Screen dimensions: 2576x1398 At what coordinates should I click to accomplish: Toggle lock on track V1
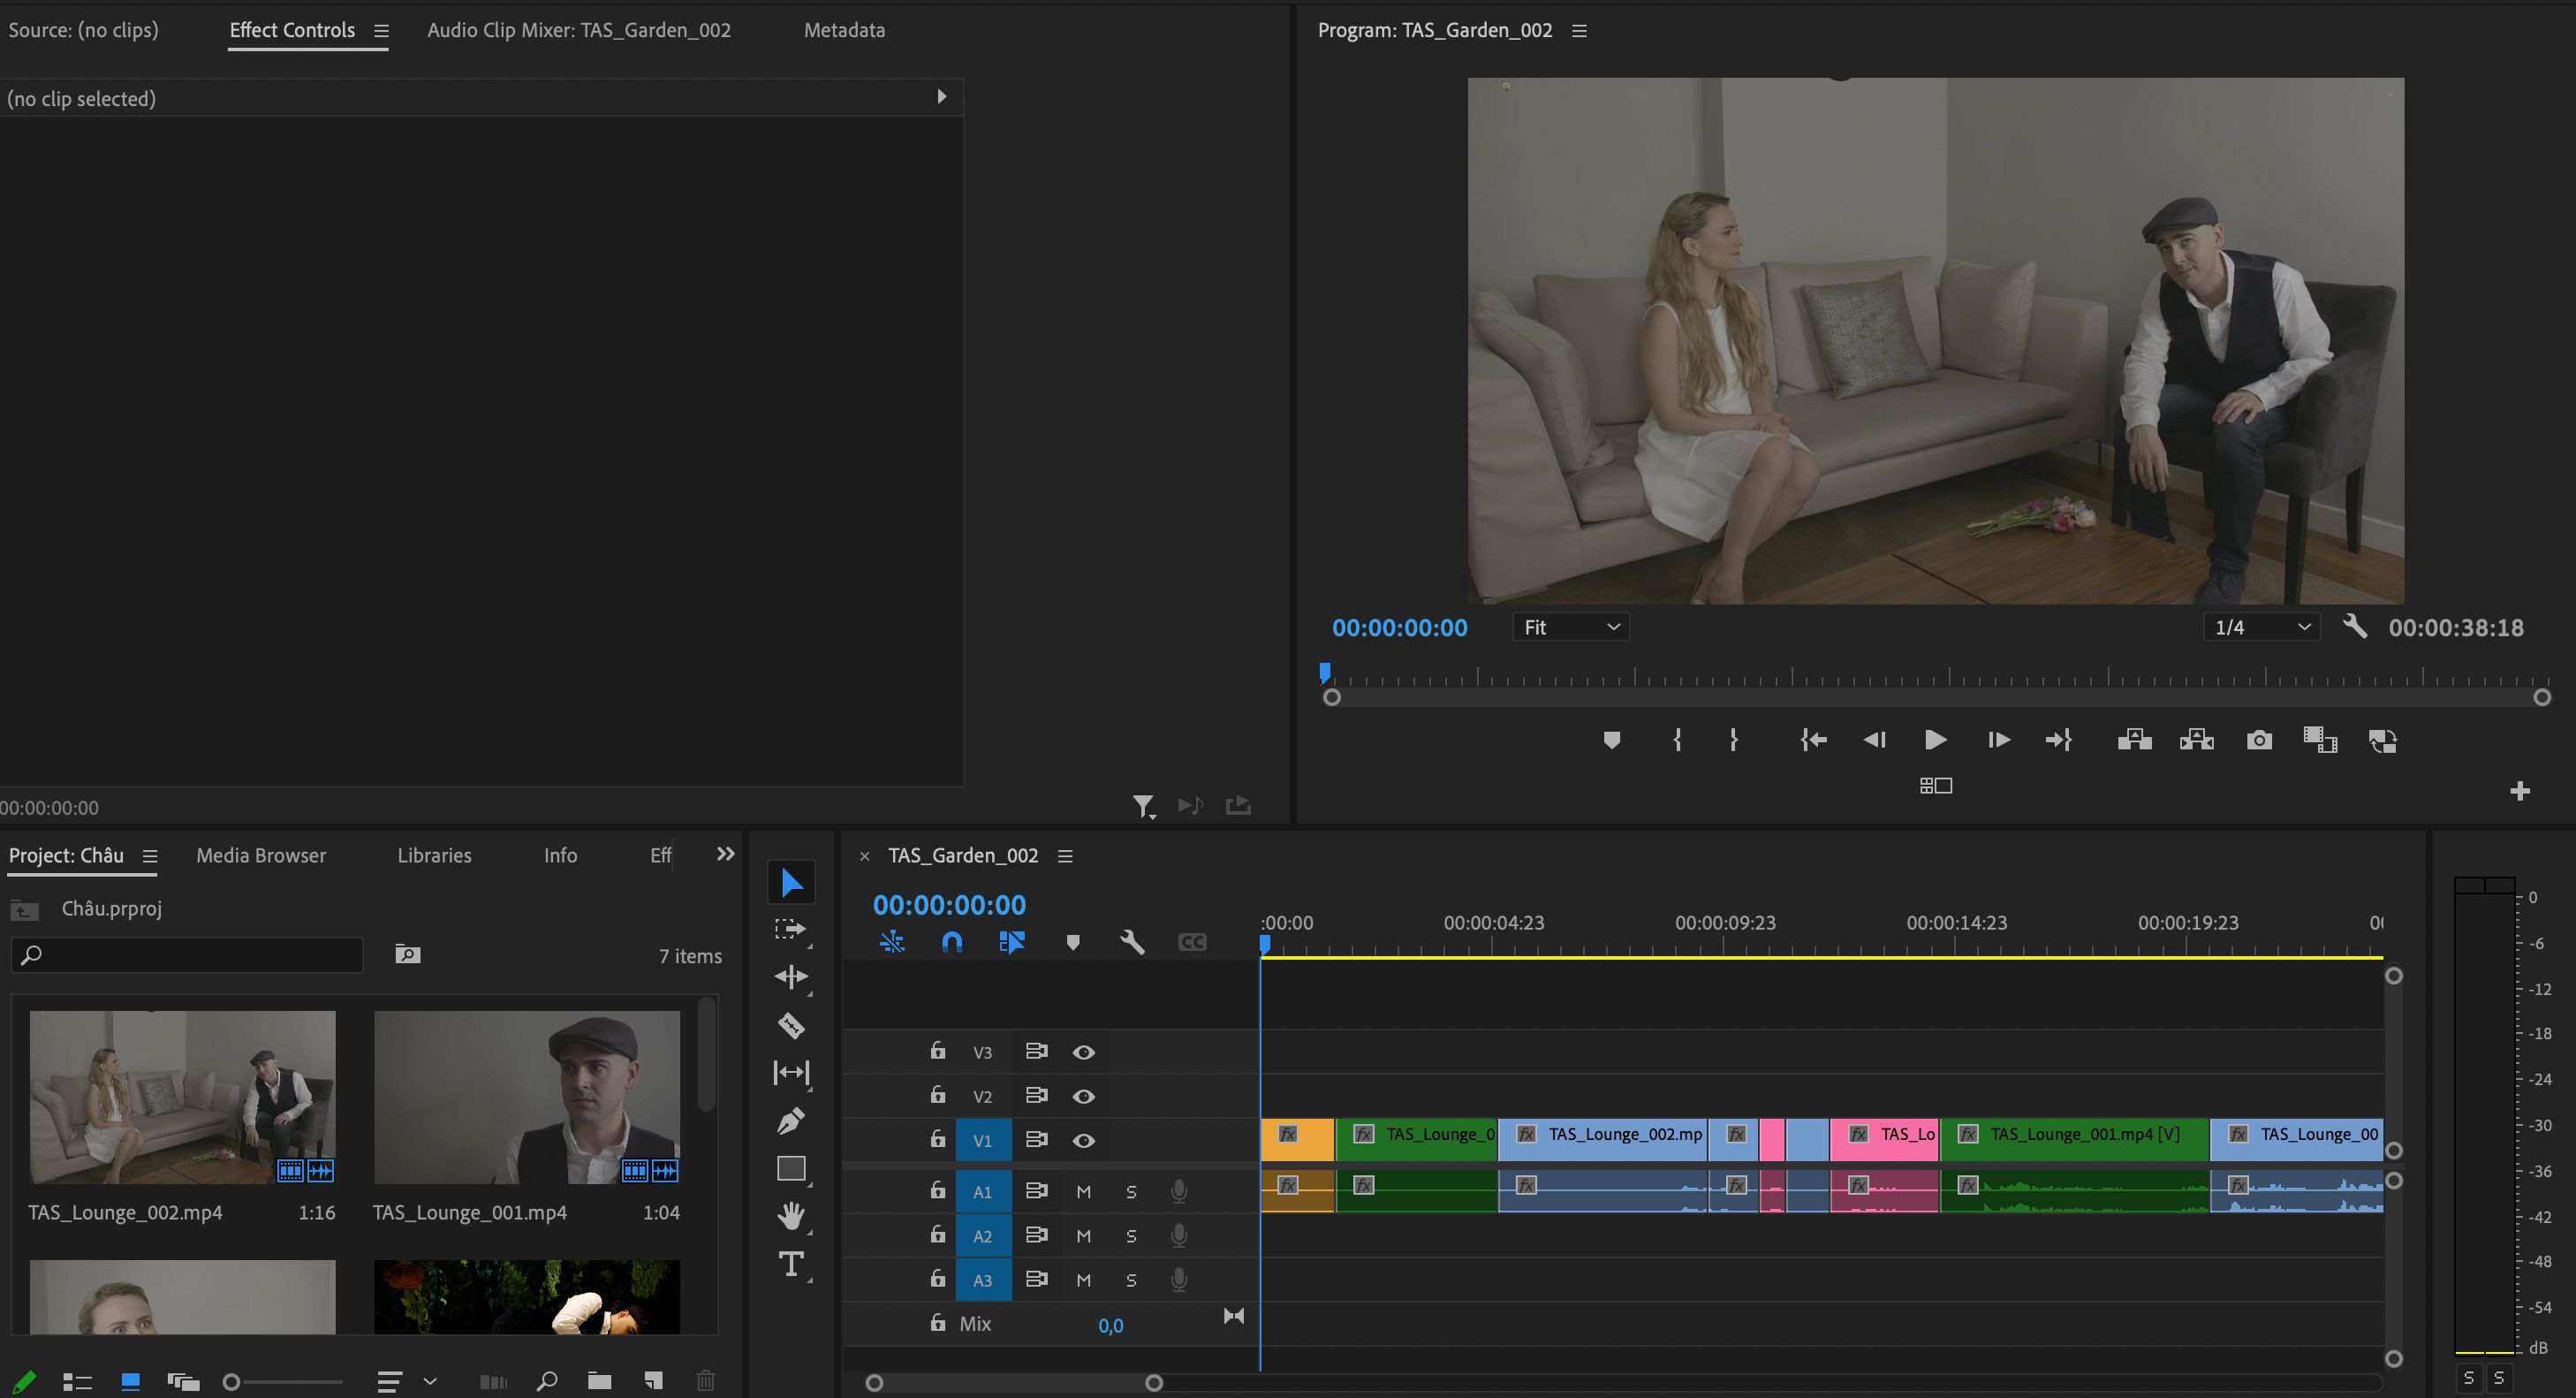click(x=937, y=1139)
